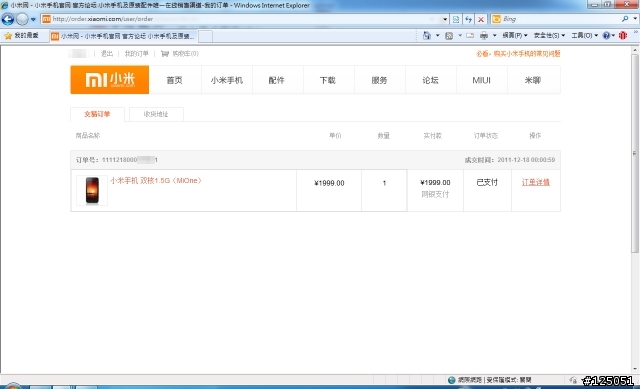Click the 我的订单 link in top bar

tap(137, 53)
